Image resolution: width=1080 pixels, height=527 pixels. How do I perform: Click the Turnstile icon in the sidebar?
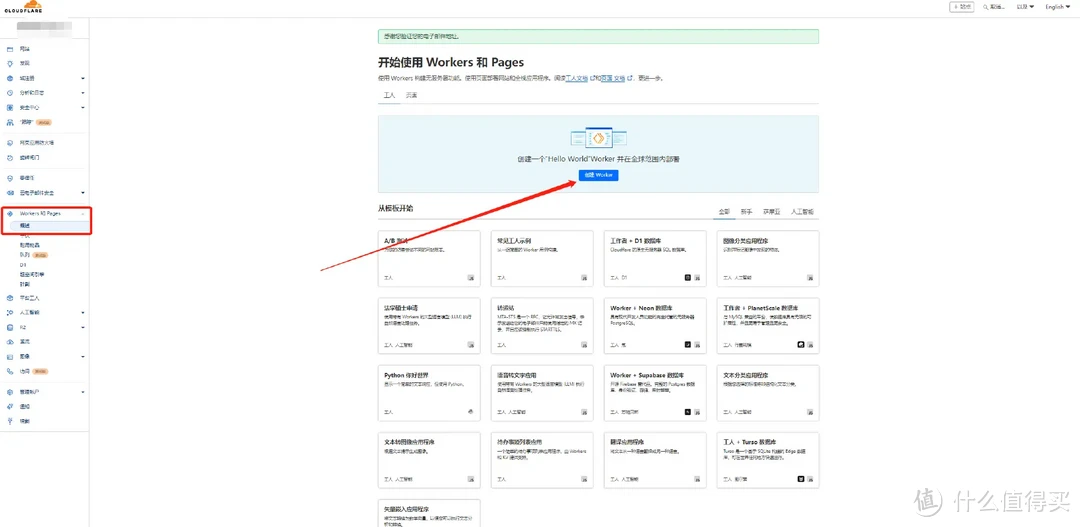(10, 157)
